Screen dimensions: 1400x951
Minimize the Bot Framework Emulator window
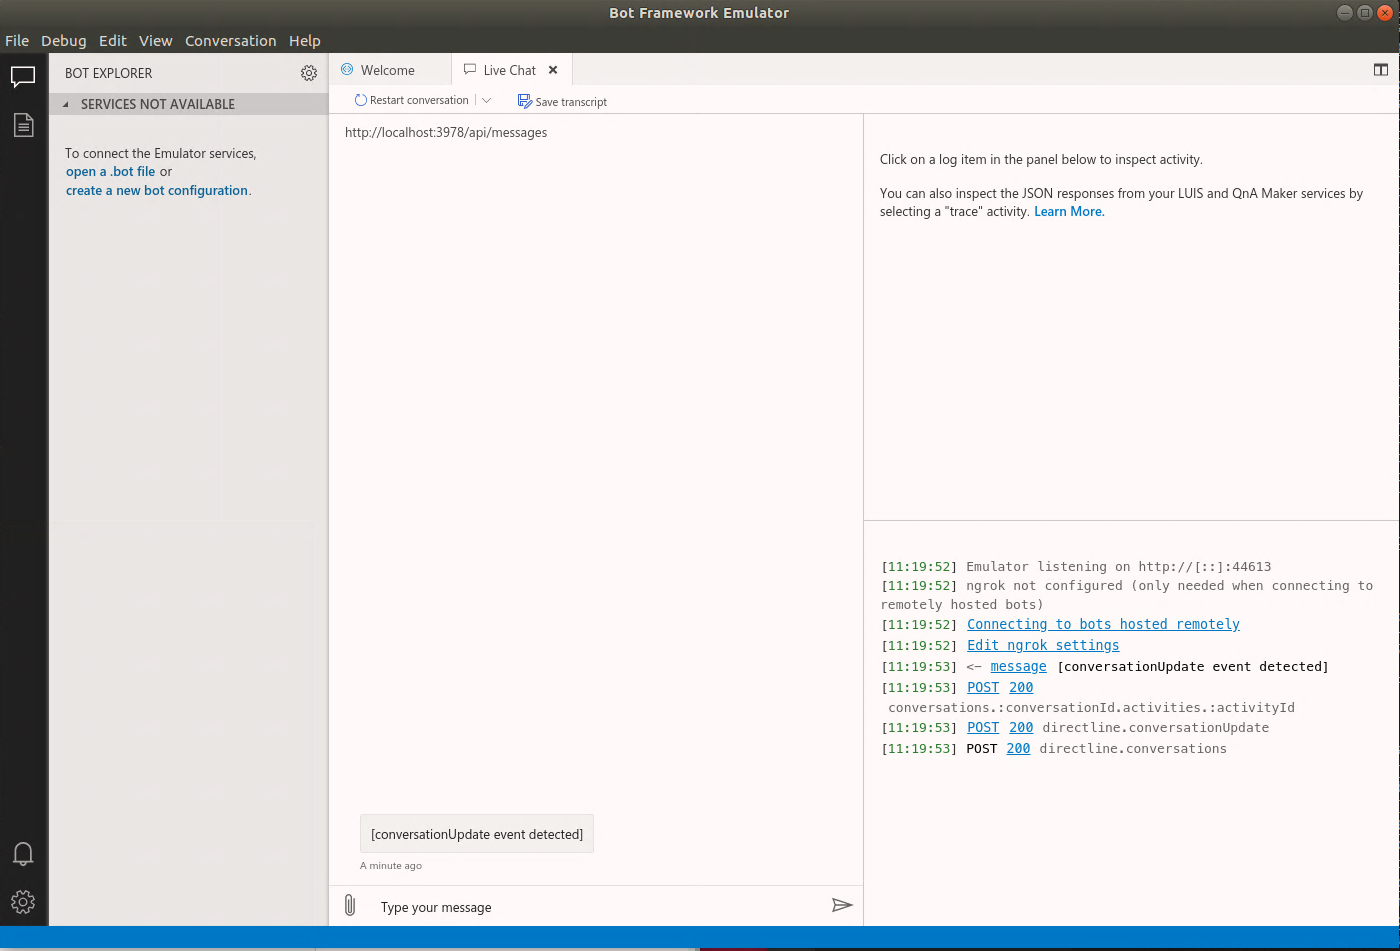pyautogui.click(x=1345, y=12)
